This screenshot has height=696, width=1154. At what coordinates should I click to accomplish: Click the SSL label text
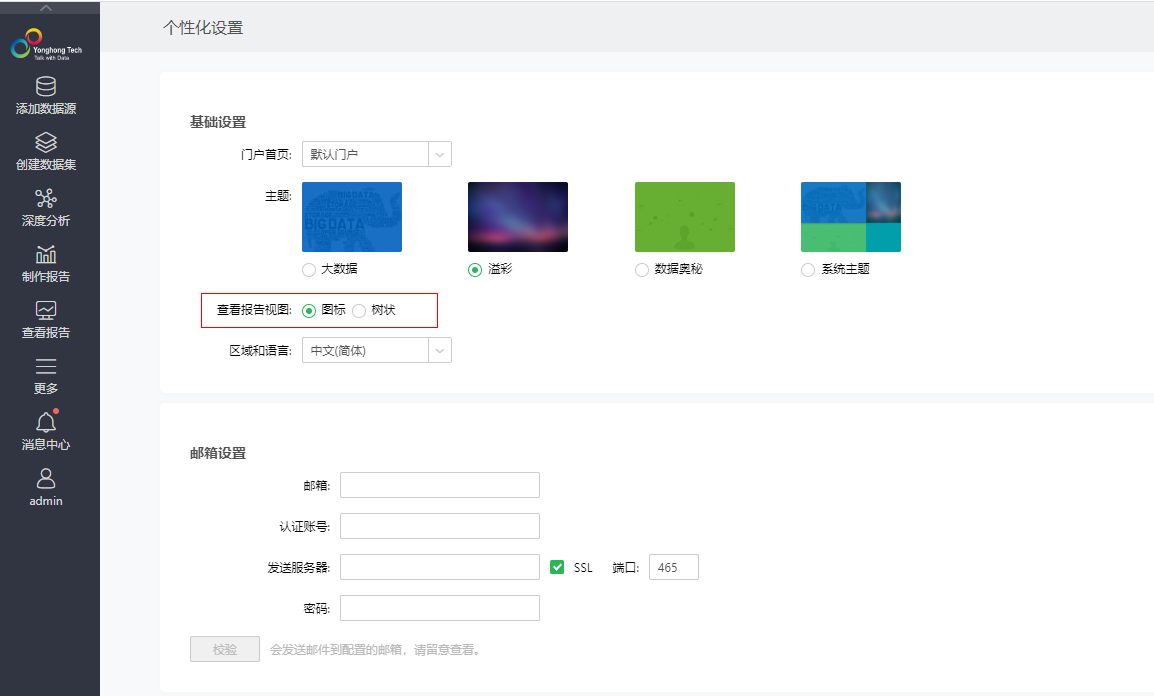point(583,568)
